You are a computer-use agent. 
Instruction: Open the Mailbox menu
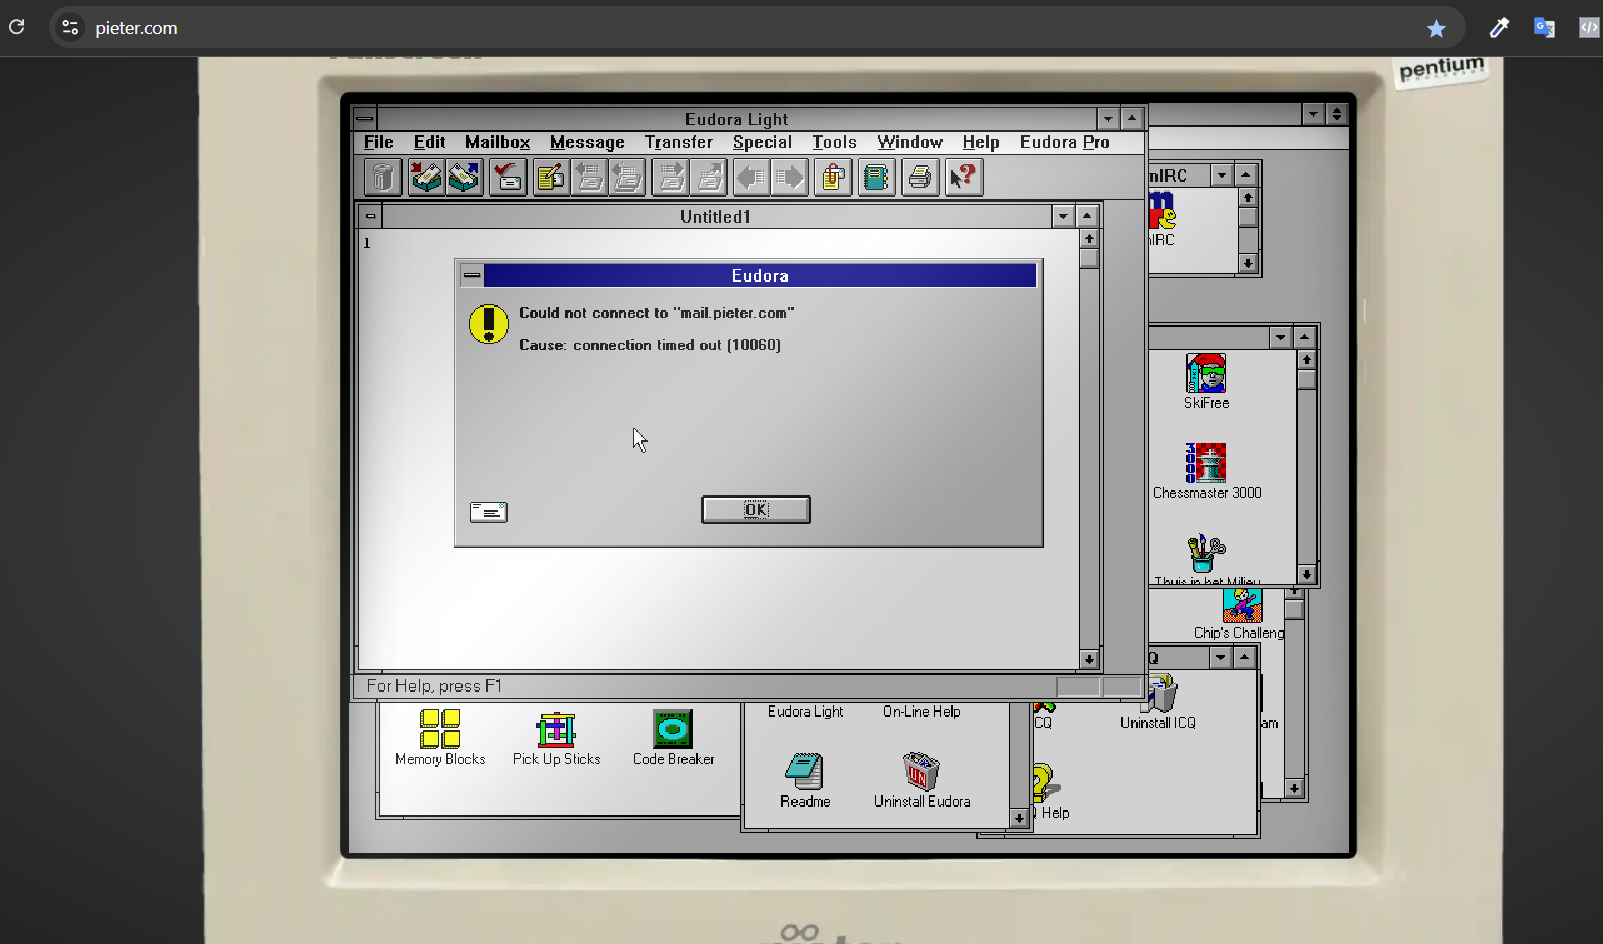(x=497, y=143)
